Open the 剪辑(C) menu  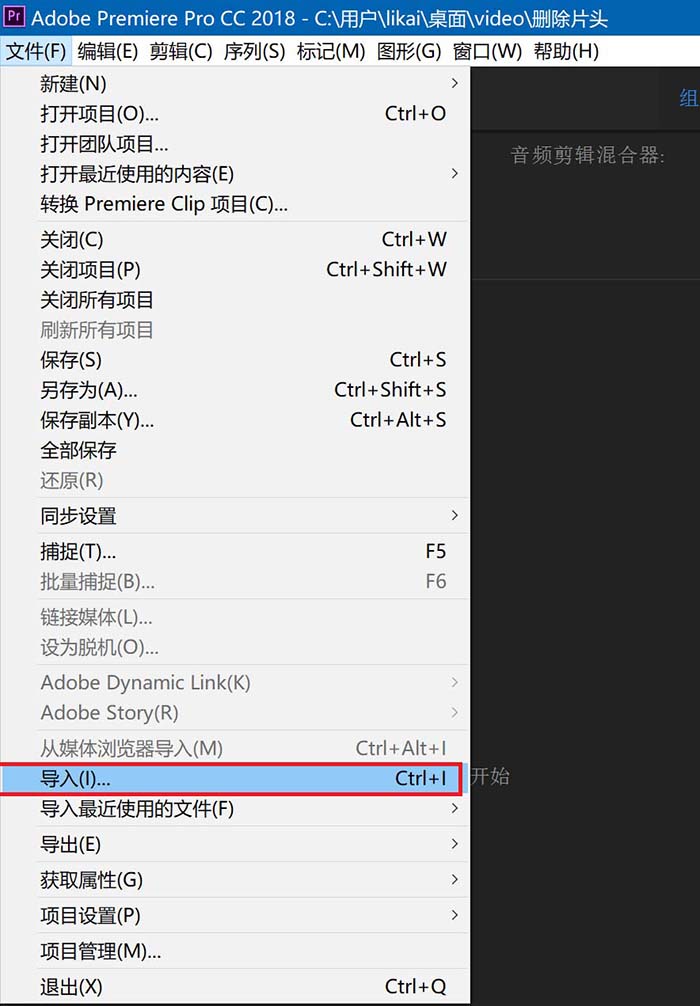click(181, 51)
